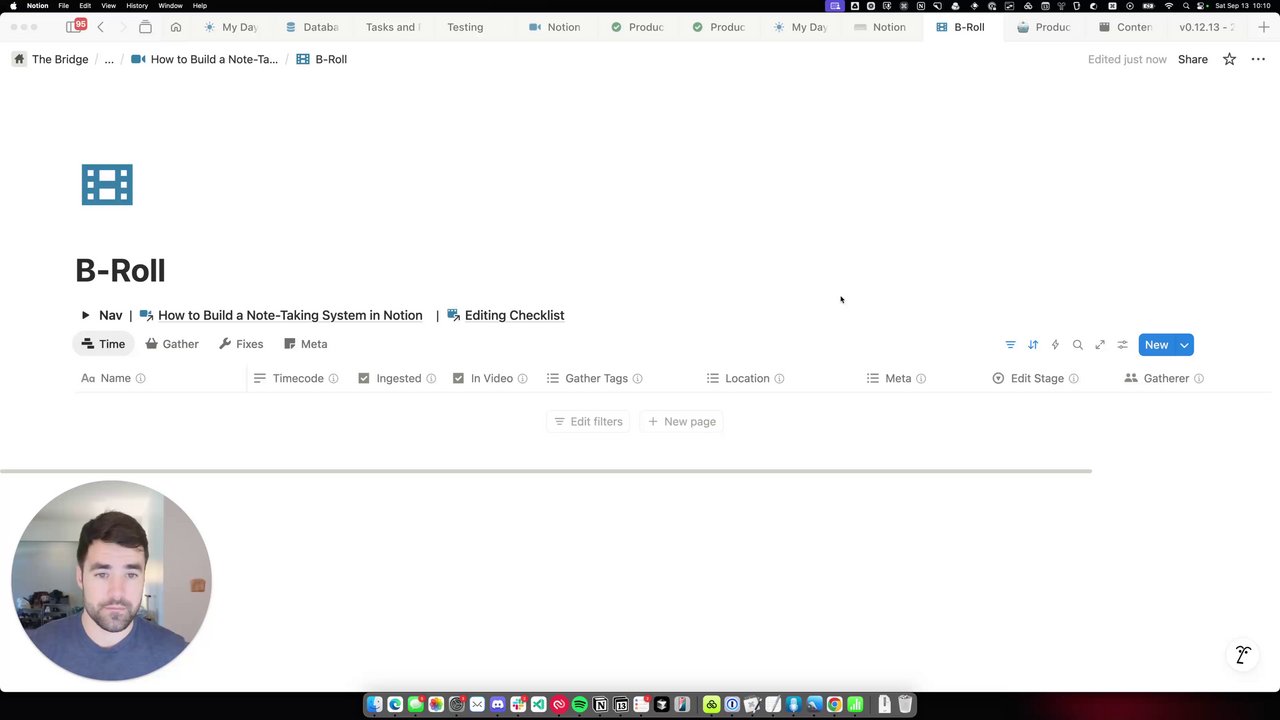
Task: Click the horizontal scrollbar below the table
Action: pos(546,471)
